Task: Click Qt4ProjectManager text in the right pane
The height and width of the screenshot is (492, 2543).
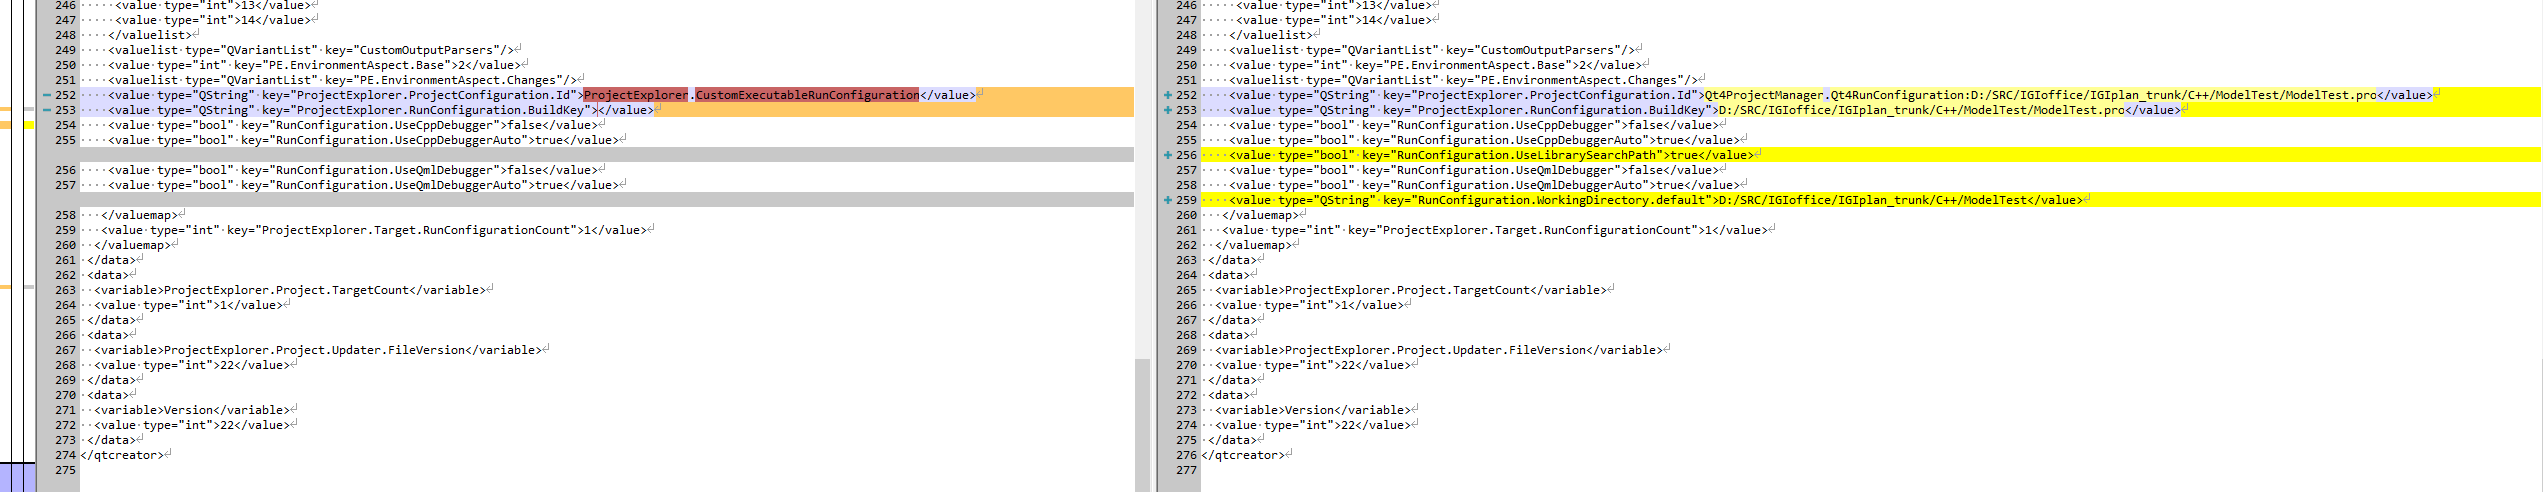Action: pos(1763,95)
